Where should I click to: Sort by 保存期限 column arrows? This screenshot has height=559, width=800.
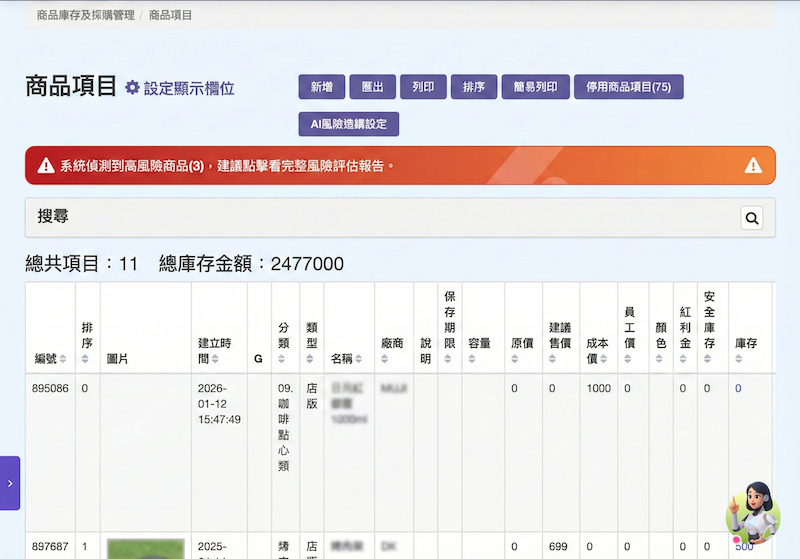(448, 359)
